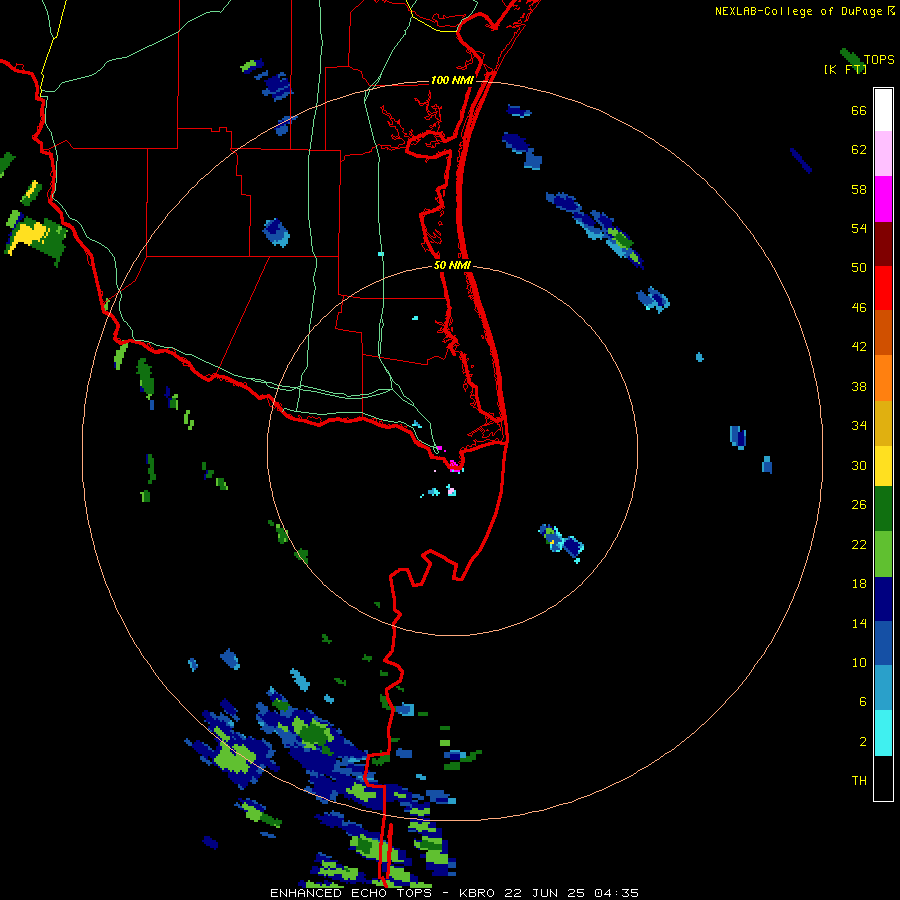Click the NEXLAB-College of DuPage label
Screen dimensions: 900x900
pyautogui.click(x=798, y=11)
